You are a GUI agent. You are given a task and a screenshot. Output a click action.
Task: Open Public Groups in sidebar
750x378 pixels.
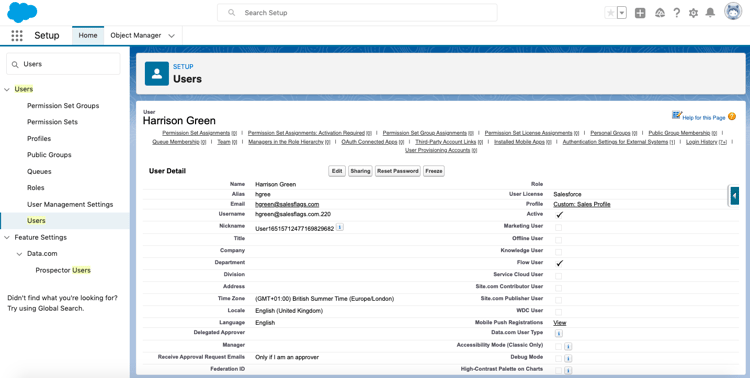[49, 155]
